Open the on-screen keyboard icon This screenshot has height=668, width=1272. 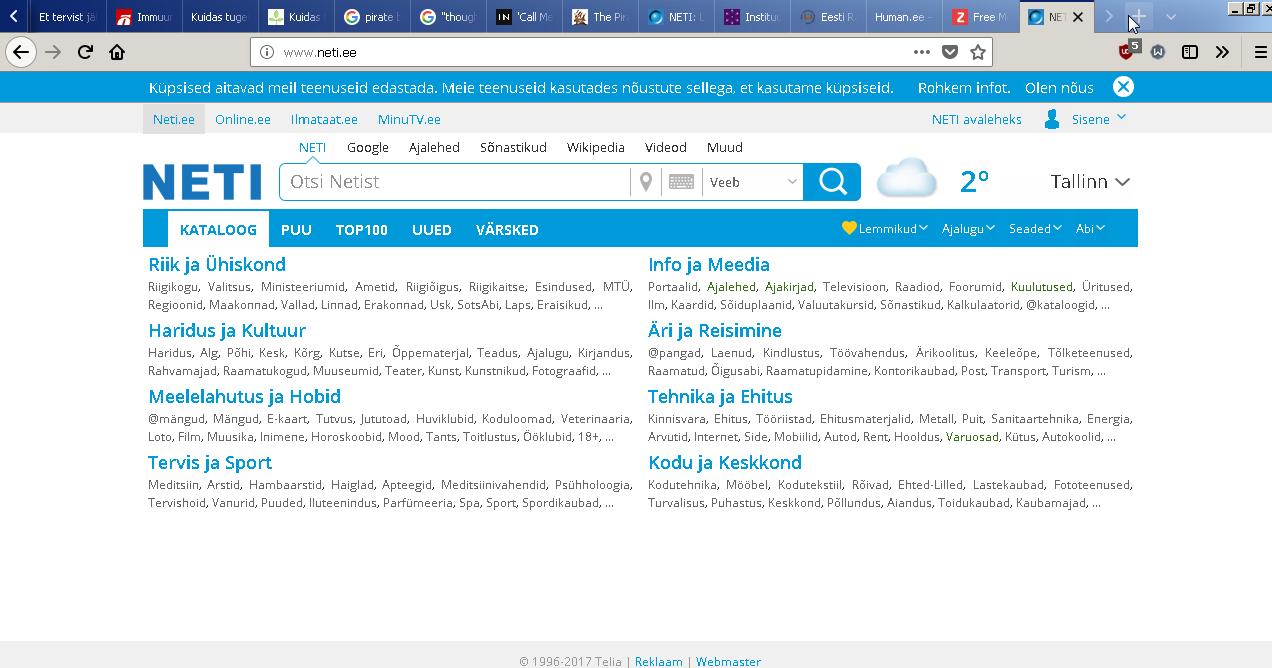[681, 182]
